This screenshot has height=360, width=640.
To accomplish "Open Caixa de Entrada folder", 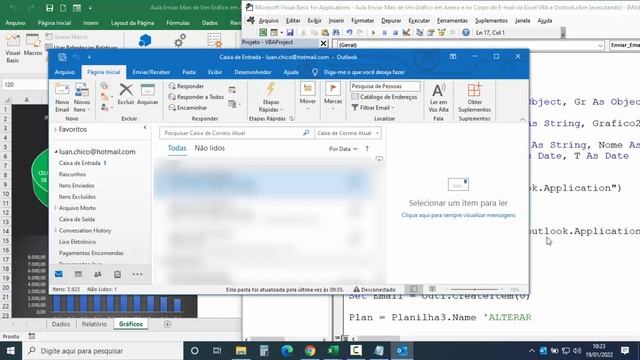I will pos(80,163).
